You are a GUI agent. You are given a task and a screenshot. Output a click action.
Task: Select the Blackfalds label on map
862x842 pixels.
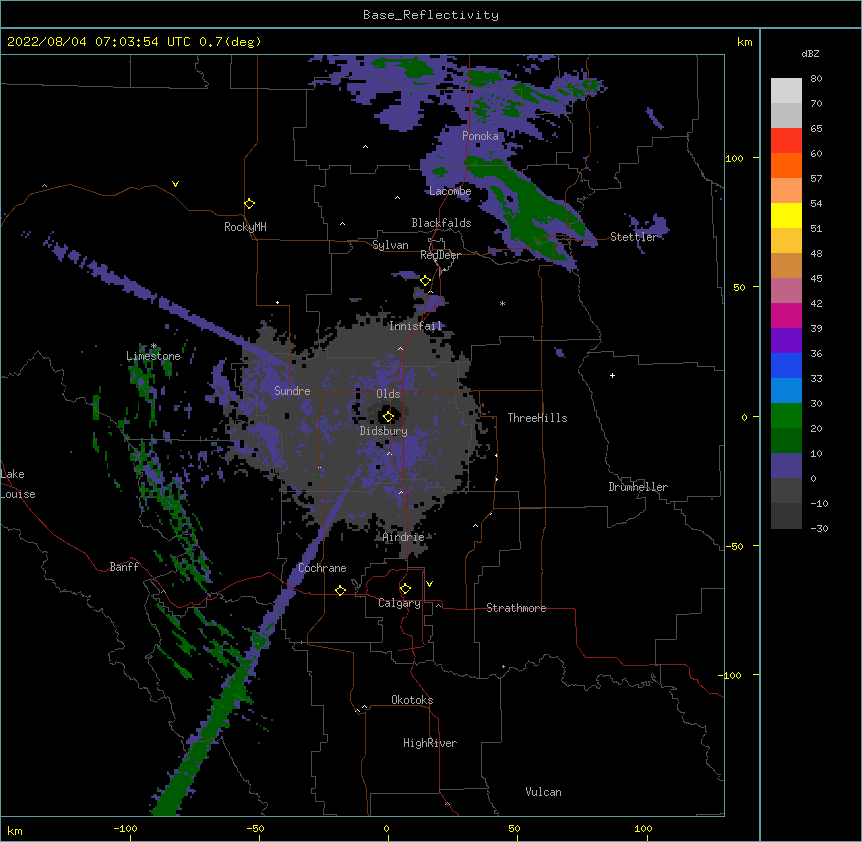point(441,223)
